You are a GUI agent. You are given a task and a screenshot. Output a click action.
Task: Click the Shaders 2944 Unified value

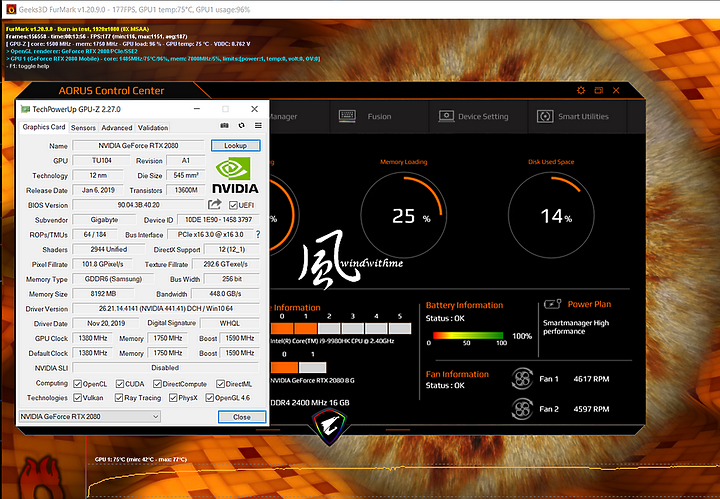(x=108, y=249)
